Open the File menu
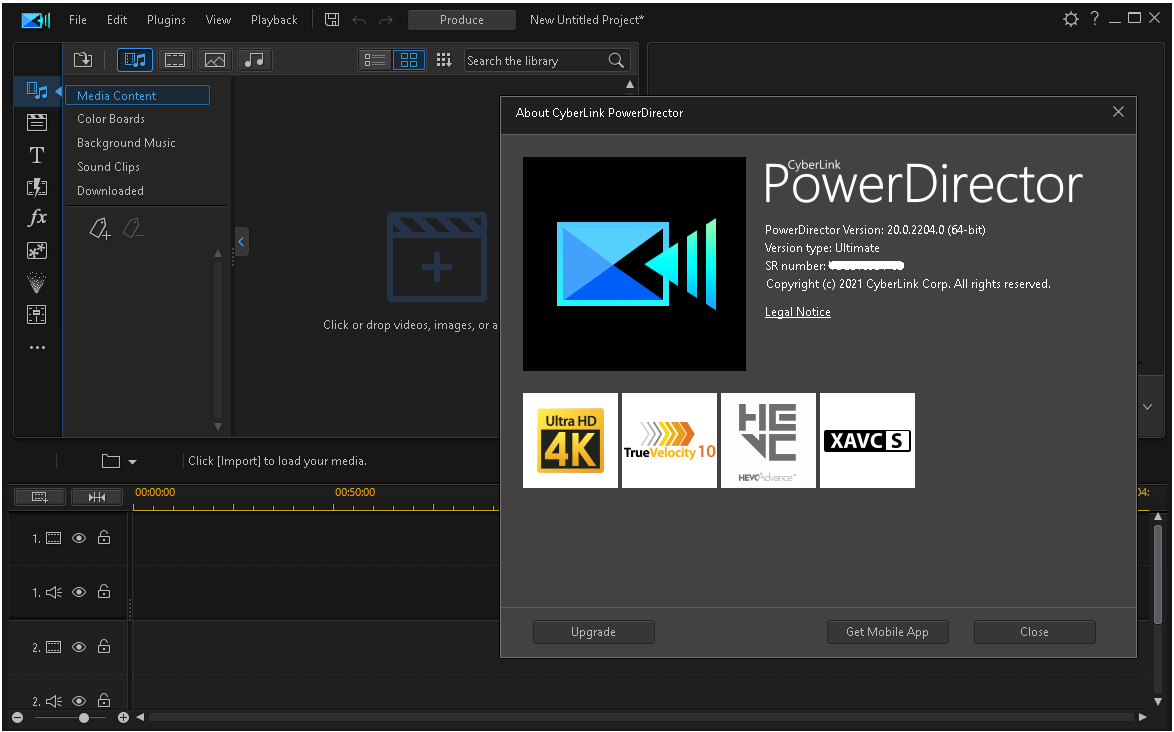1174x732 pixels. click(78, 20)
